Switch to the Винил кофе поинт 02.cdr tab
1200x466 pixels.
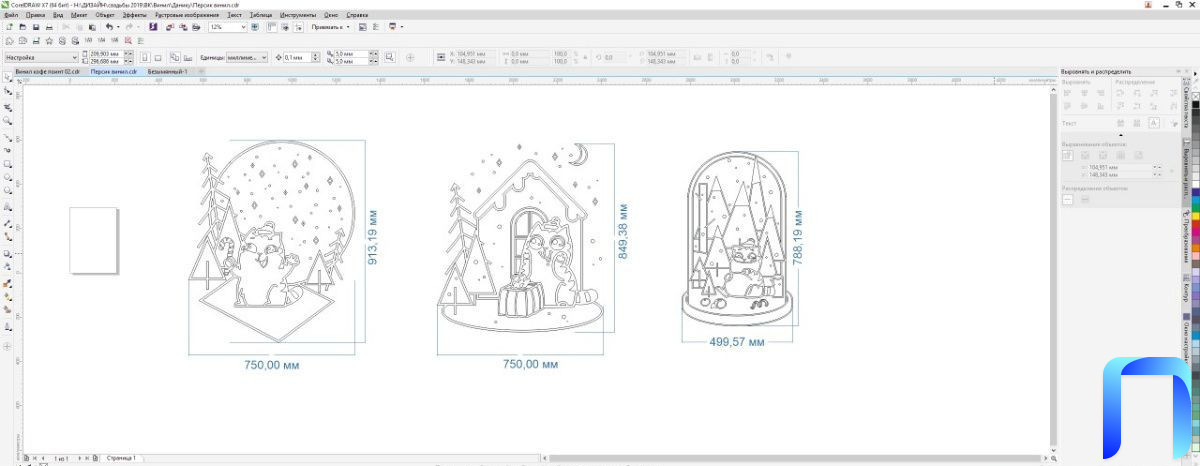[47, 72]
